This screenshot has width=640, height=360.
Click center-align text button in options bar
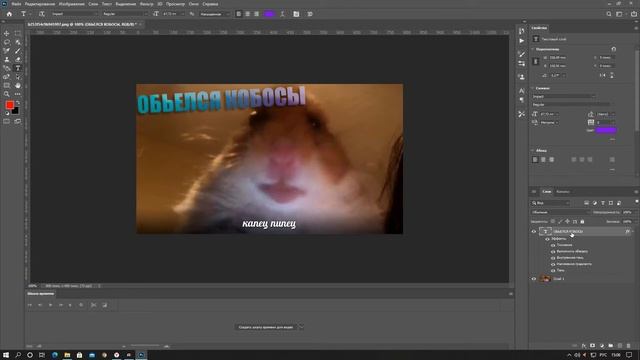point(247,14)
